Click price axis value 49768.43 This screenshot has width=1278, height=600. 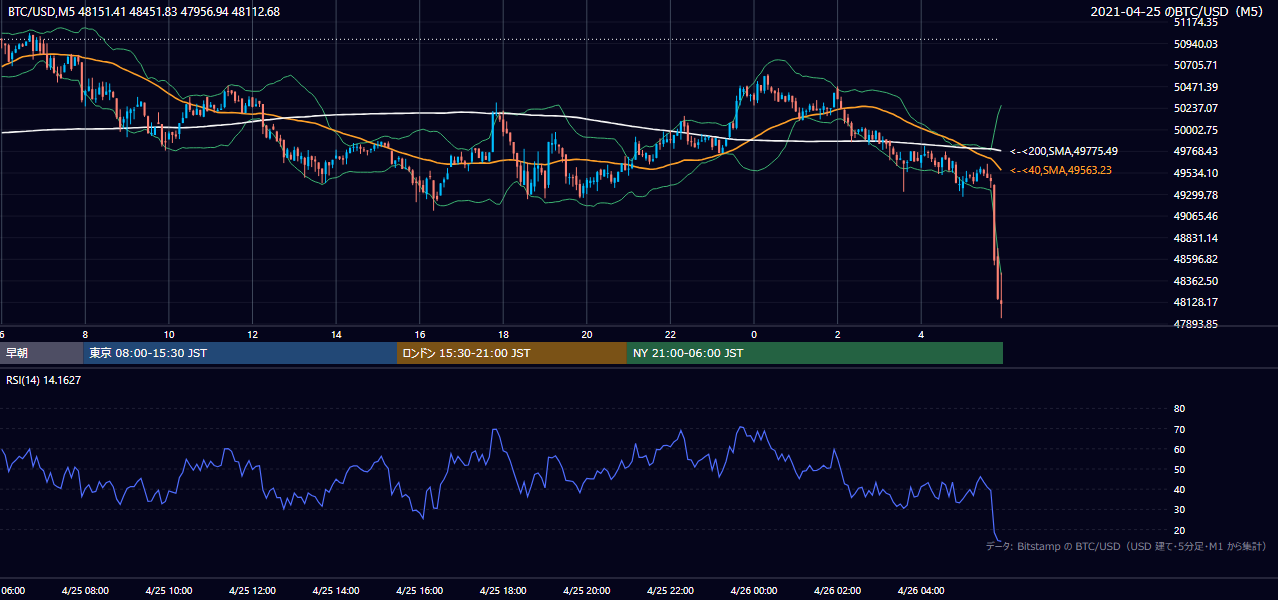pyautogui.click(x=1196, y=151)
